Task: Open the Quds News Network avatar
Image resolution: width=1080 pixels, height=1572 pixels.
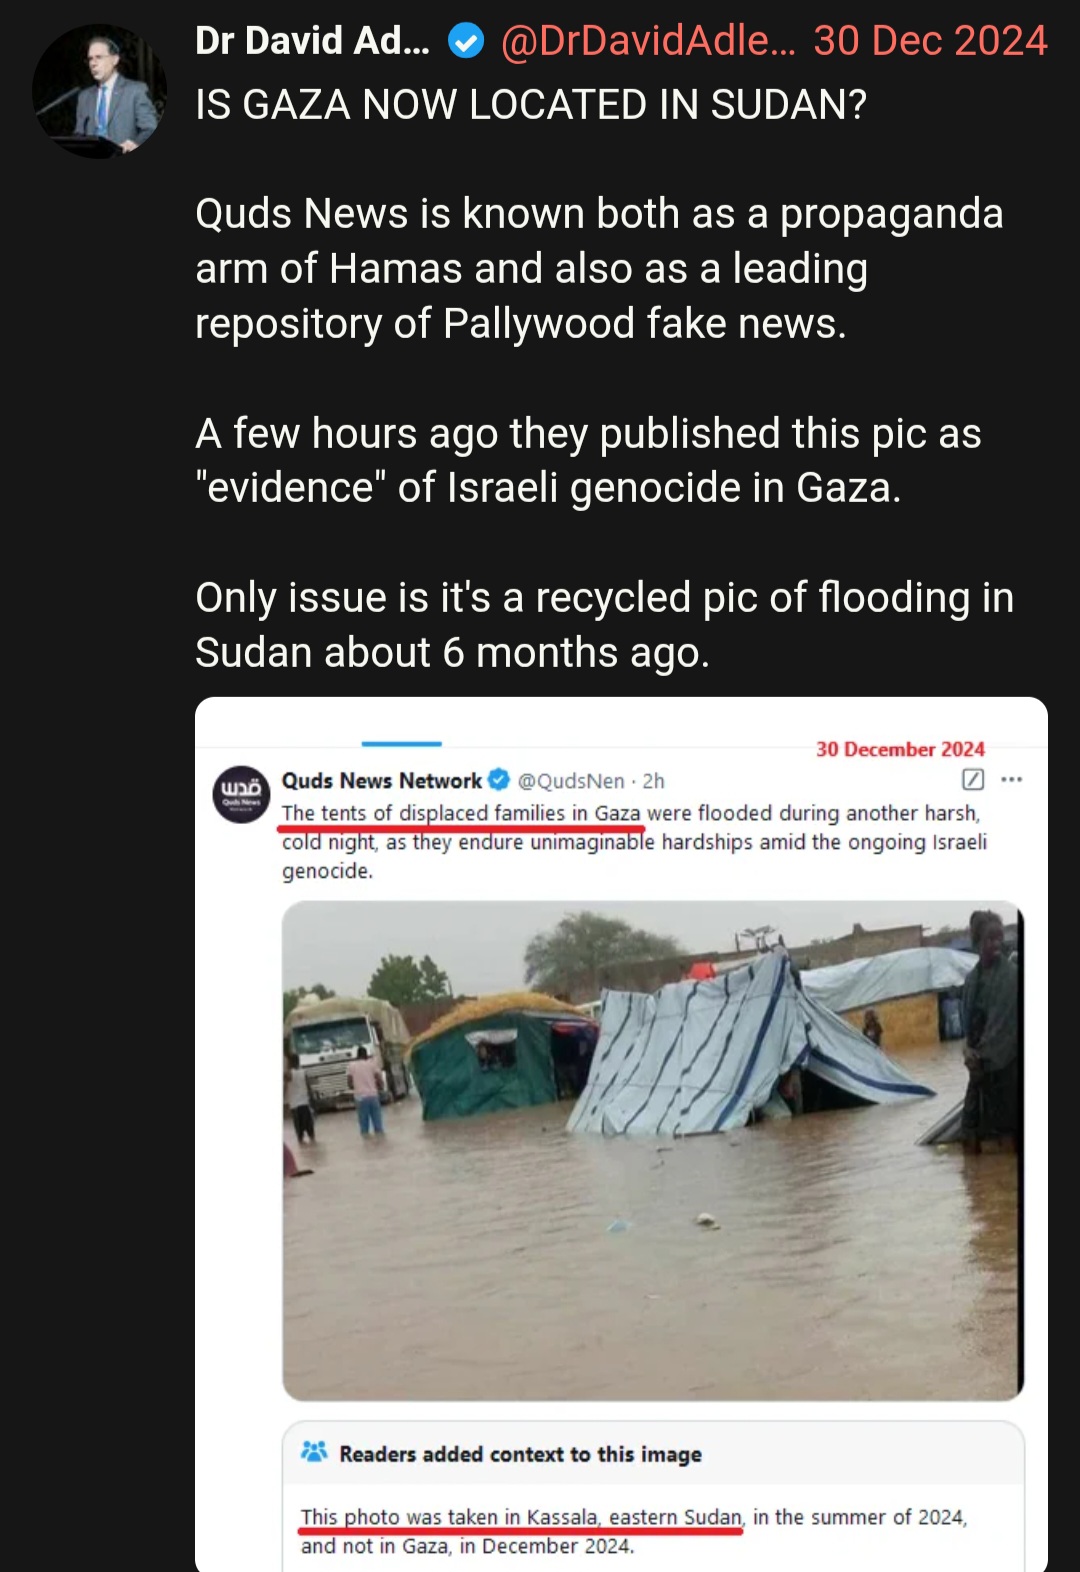Action: click(x=241, y=794)
